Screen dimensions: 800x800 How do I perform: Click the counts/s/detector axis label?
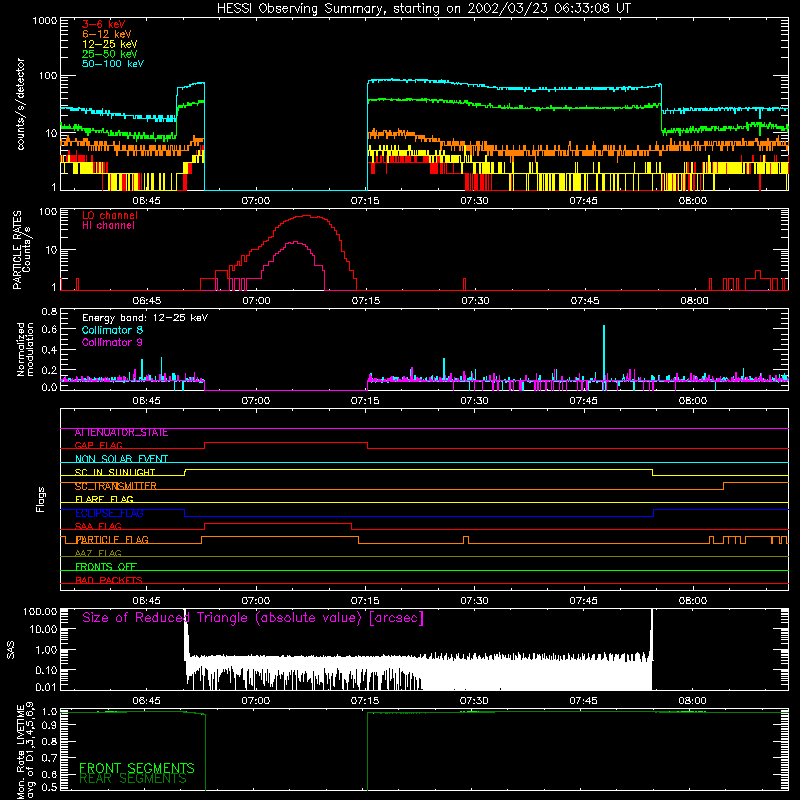tap(21, 104)
